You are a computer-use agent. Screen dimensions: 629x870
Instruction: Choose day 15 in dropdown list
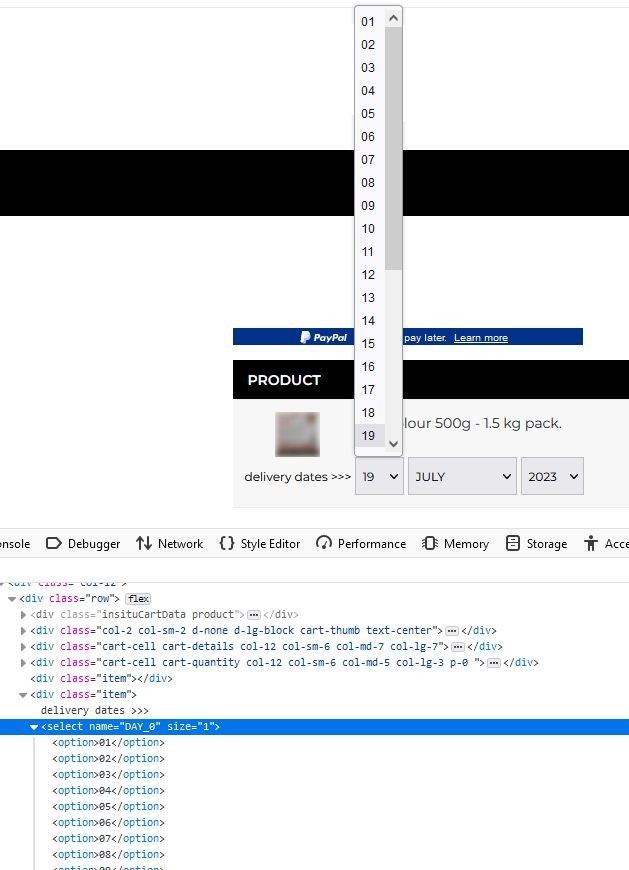coord(368,344)
